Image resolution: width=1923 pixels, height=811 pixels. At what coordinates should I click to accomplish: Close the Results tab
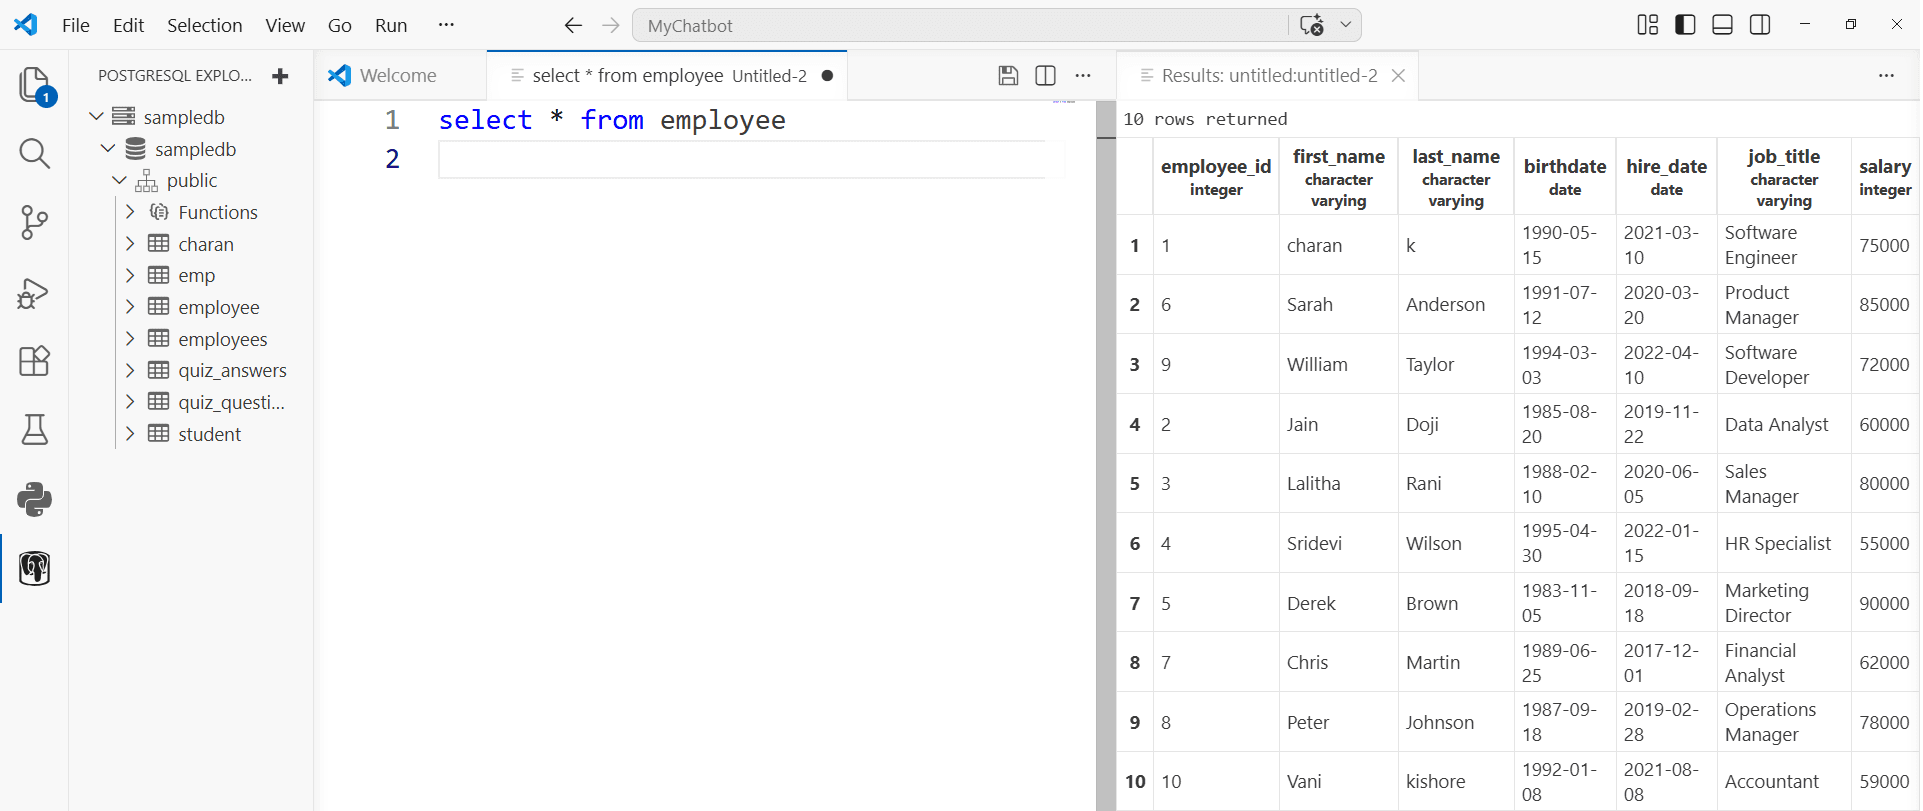[x=1398, y=76]
